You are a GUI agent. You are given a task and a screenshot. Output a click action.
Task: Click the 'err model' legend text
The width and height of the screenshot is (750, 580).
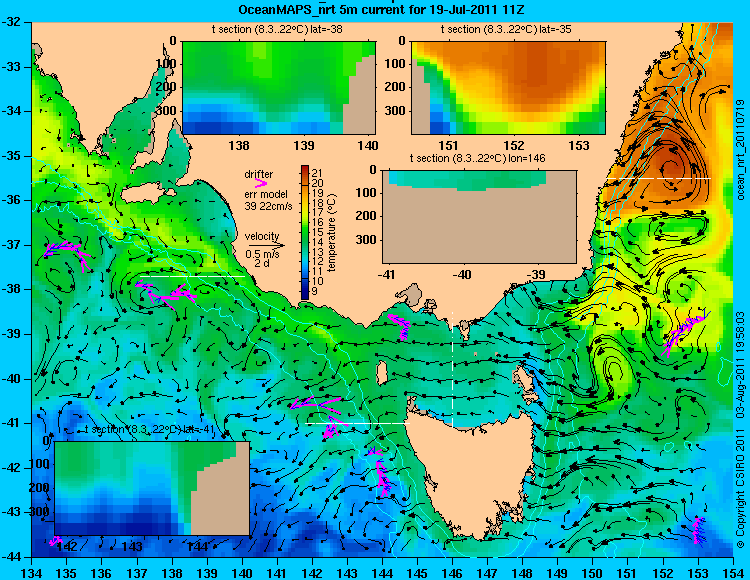[x=266, y=194]
